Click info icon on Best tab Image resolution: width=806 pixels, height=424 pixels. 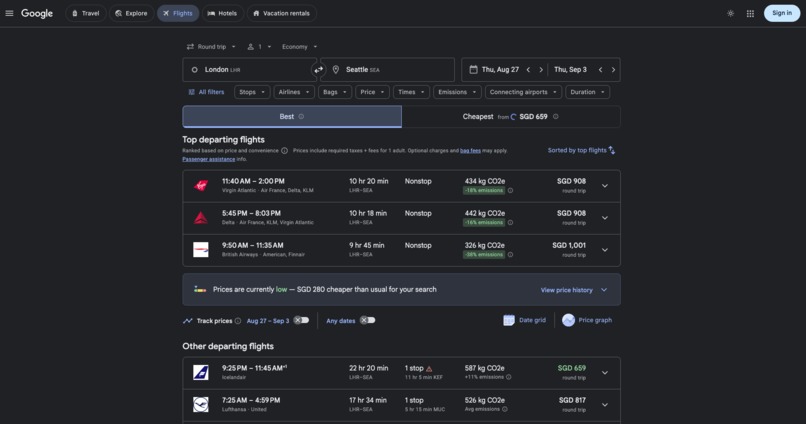(x=301, y=117)
